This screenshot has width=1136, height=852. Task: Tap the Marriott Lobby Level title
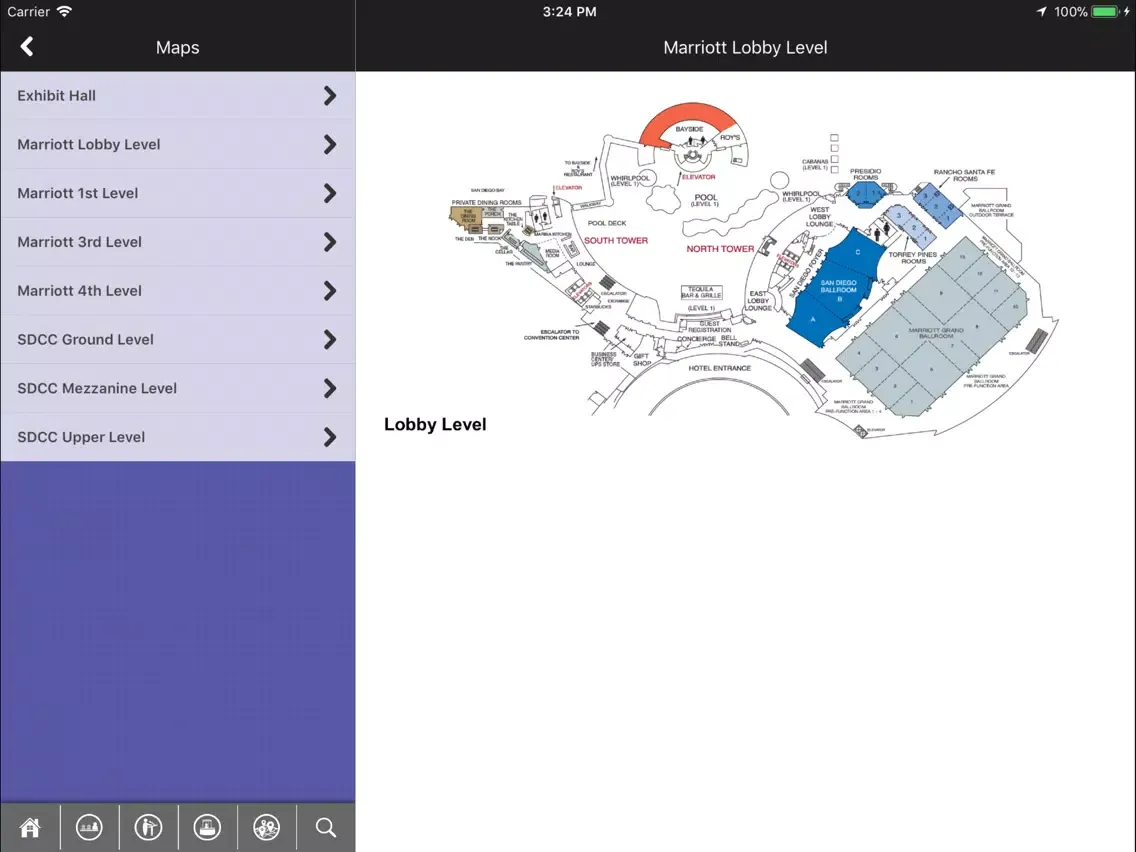745,48
